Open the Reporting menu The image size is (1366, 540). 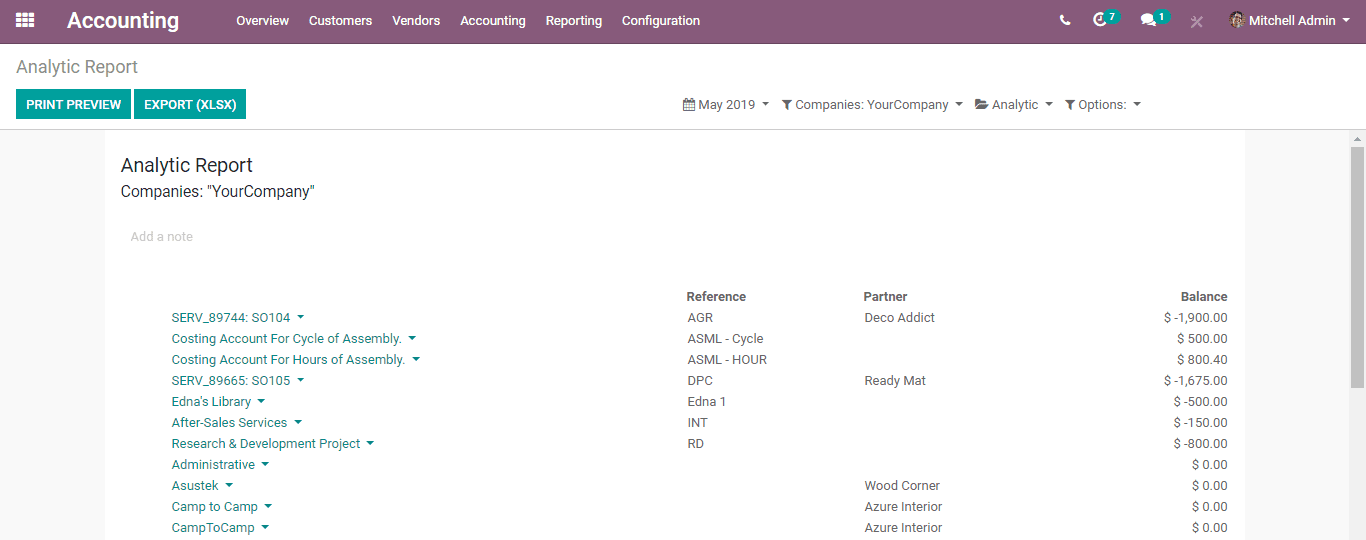[x=574, y=20]
